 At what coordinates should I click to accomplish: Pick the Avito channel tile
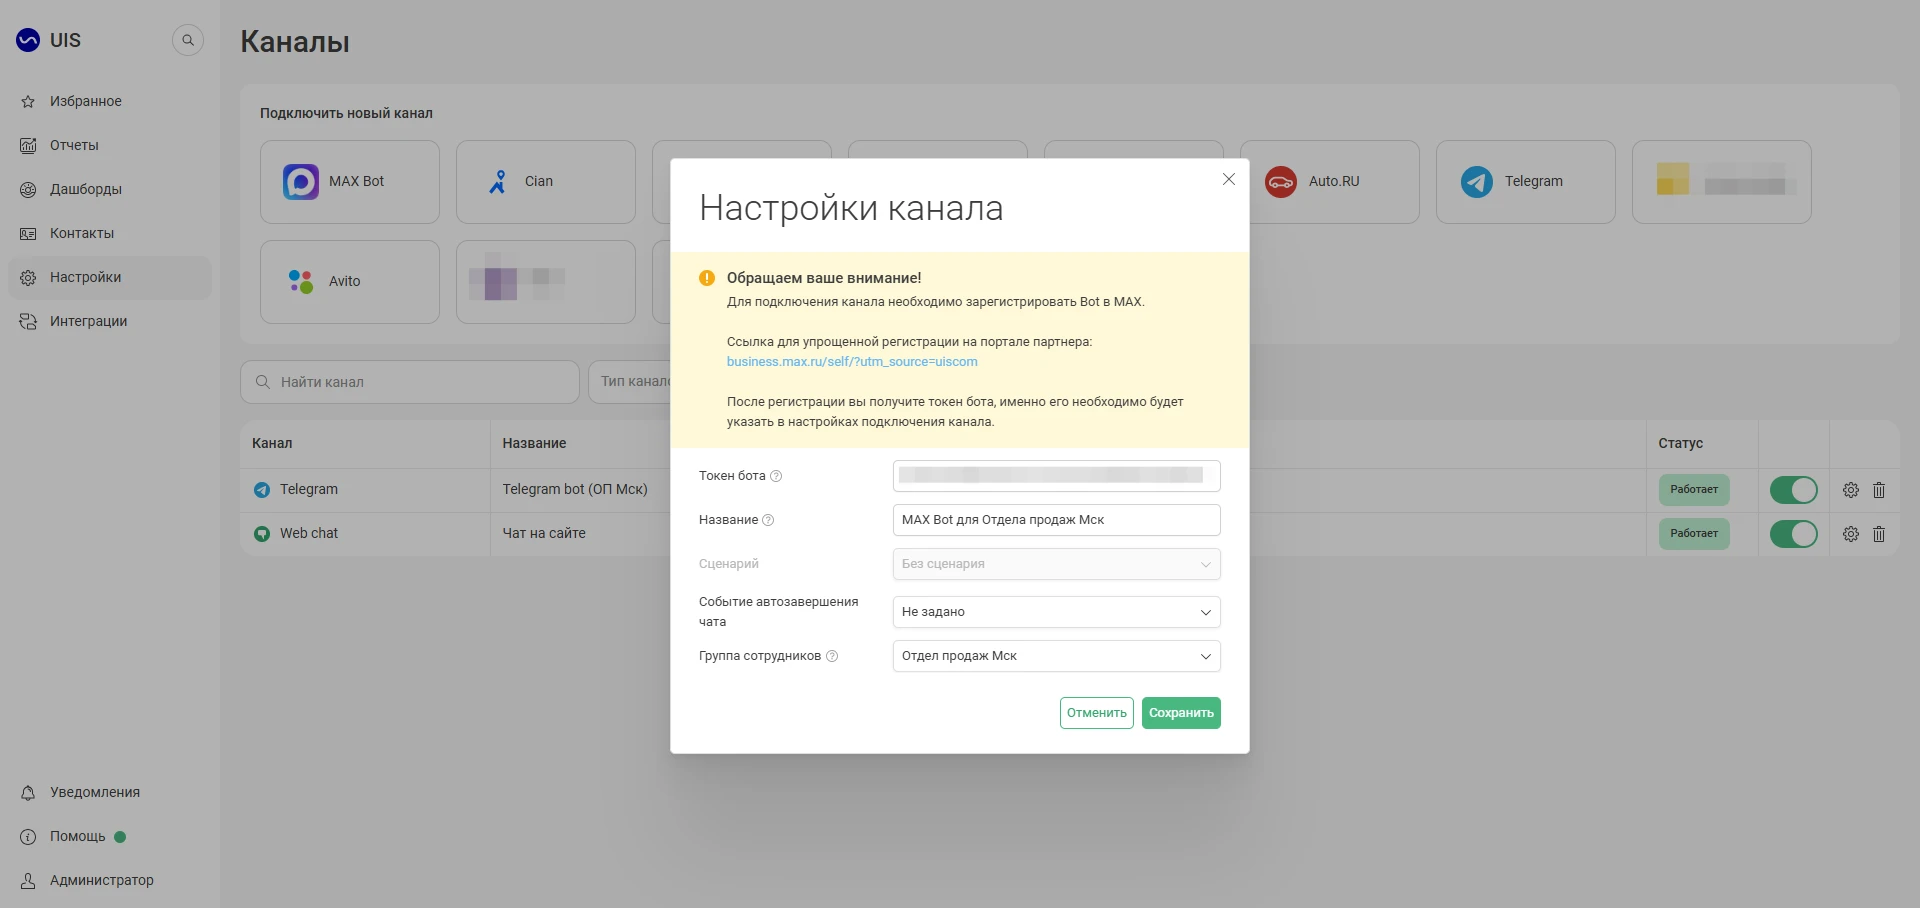pos(349,282)
